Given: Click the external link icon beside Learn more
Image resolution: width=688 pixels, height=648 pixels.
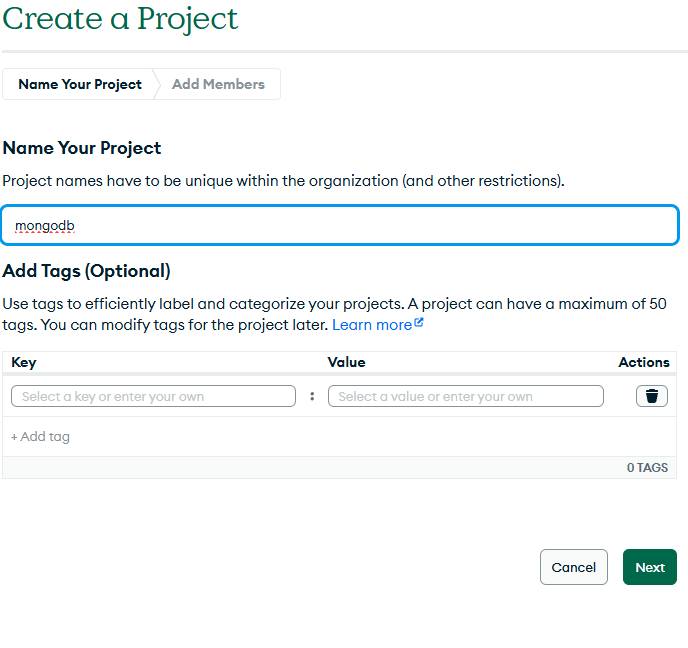Looking at the screenshot, I should (419, 323).
